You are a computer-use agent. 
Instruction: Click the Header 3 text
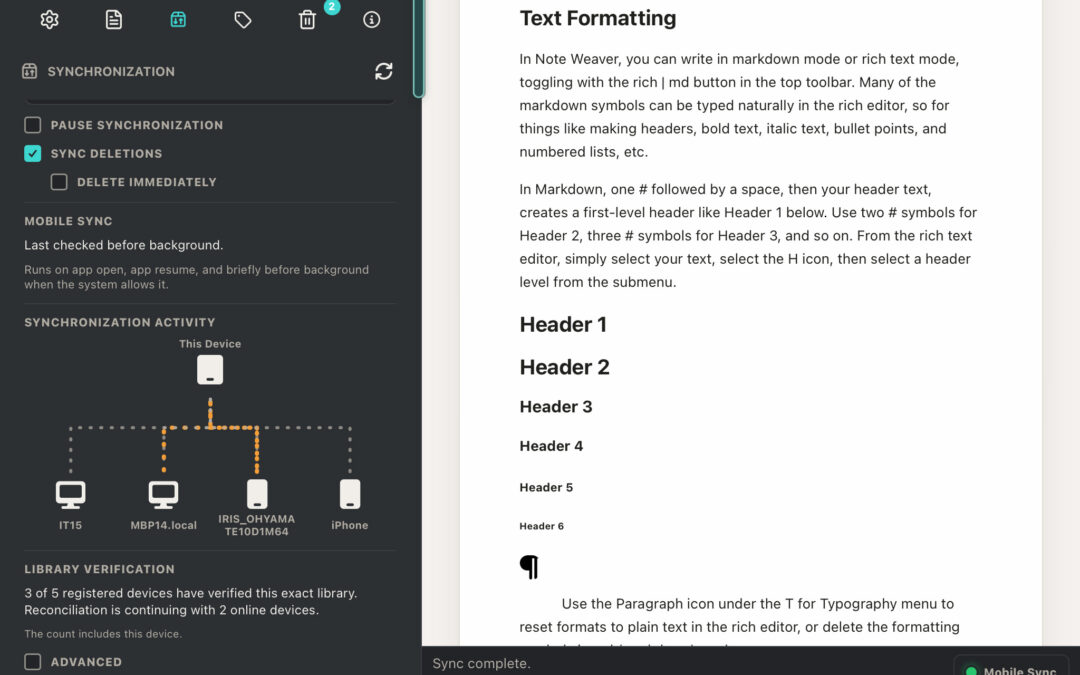[x=556, y=406]
